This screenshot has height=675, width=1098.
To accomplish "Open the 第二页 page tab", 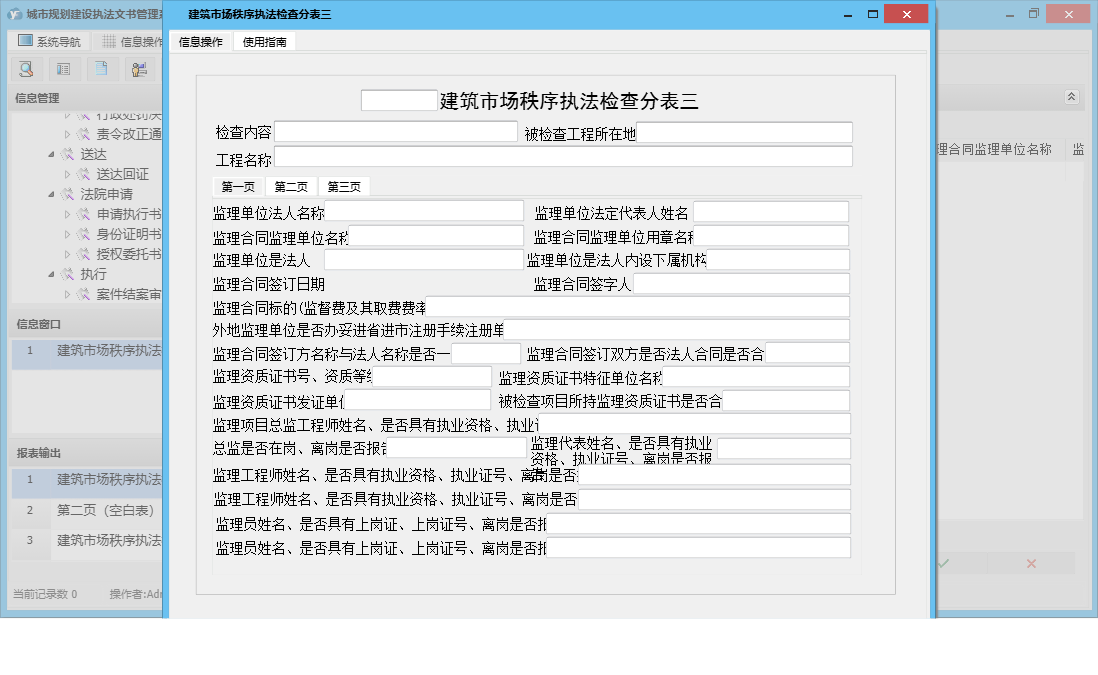I will coord(290,185).
